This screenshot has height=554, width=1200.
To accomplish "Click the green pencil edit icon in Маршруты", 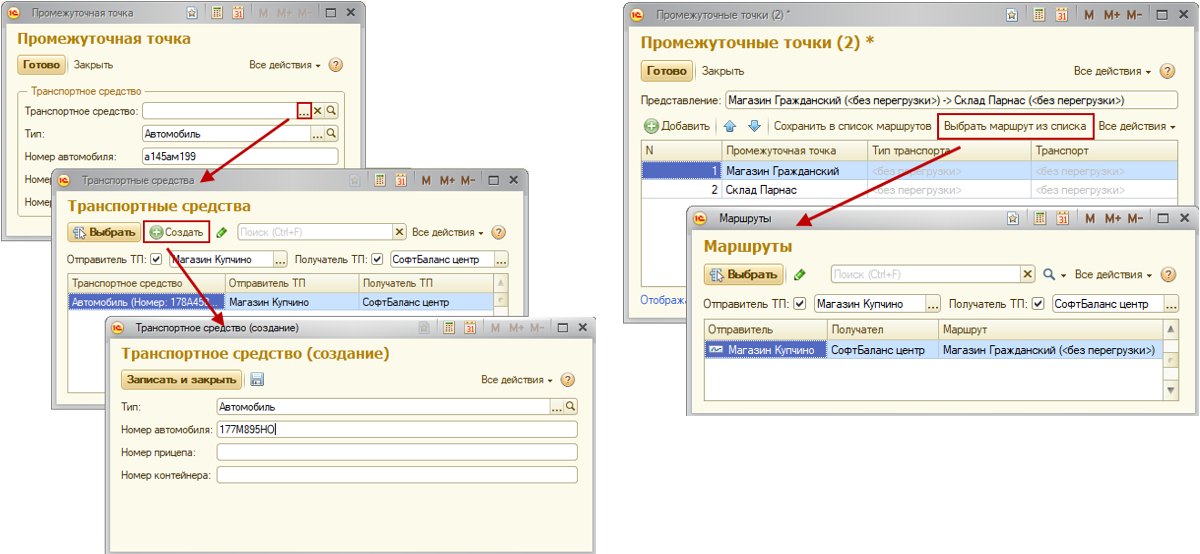I will click(x=799, y=274).
